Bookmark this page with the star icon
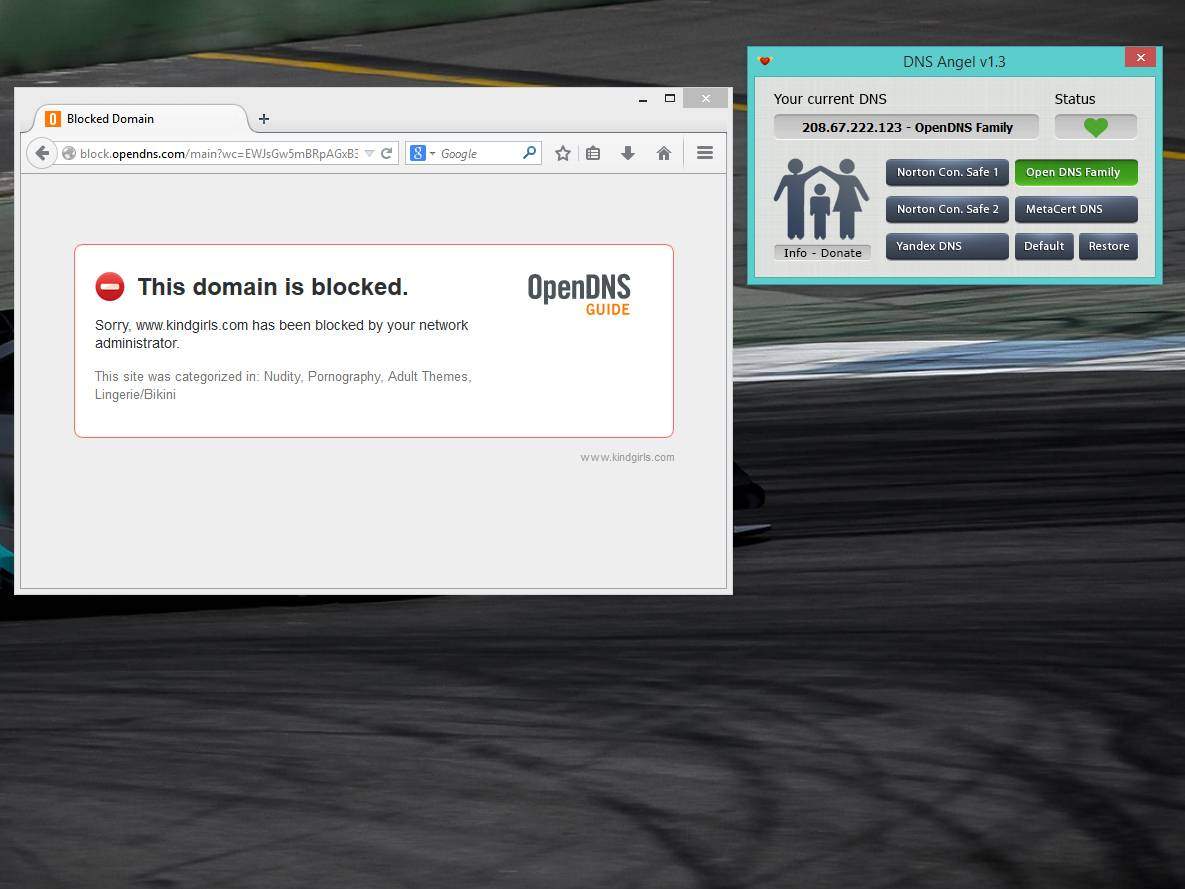This screenshot has width=1185, height=889. (563, 153)
